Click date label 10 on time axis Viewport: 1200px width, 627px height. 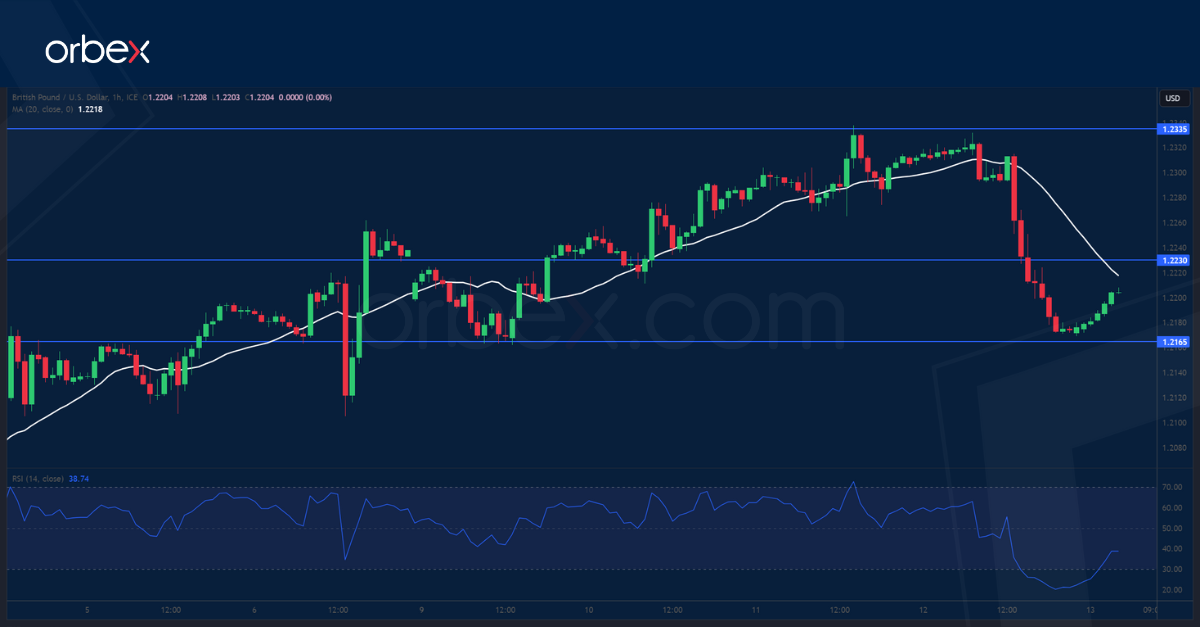tap(589, 609)
